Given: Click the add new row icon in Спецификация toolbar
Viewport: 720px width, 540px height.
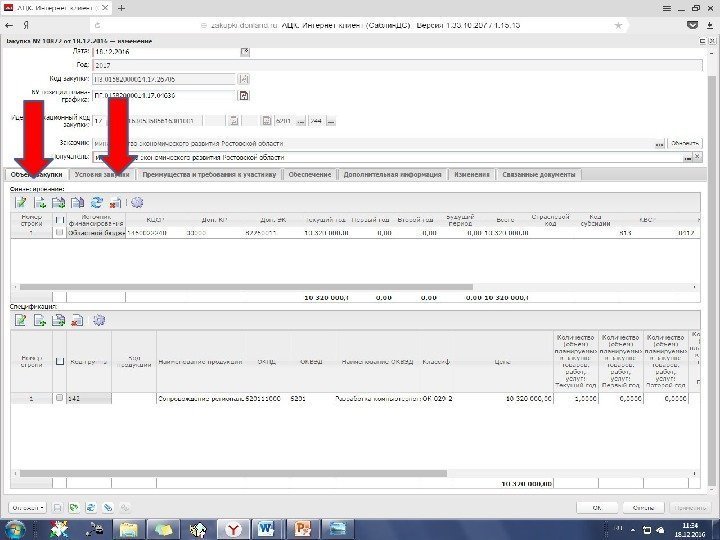Looking at the screenshot, I should tap(40, 320).
